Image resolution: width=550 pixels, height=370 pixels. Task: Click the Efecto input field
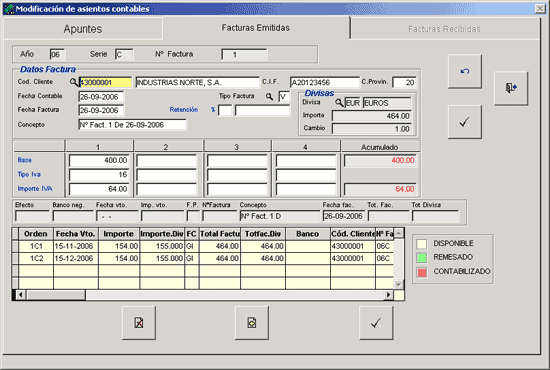(x=32, y=216)
